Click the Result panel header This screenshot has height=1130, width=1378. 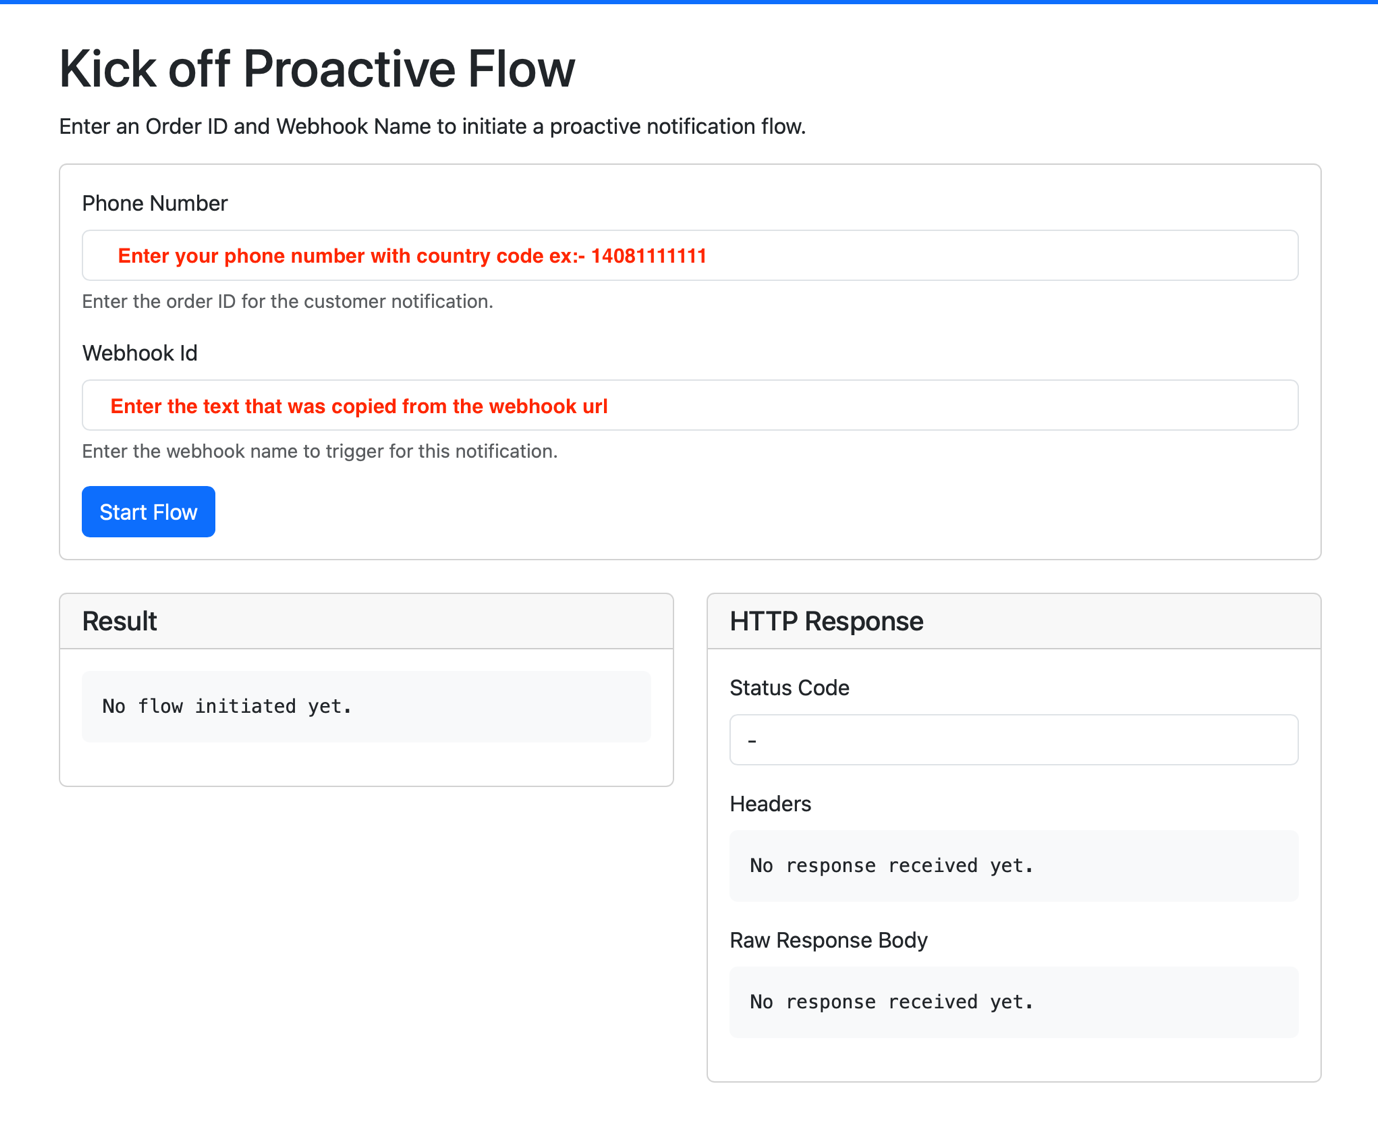point(366,622)
